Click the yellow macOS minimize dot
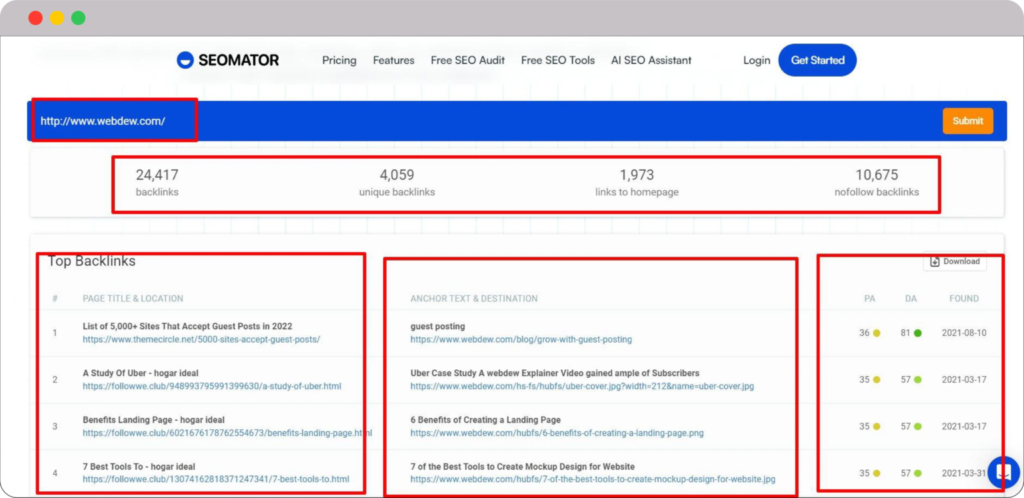 tap(57, 18)
